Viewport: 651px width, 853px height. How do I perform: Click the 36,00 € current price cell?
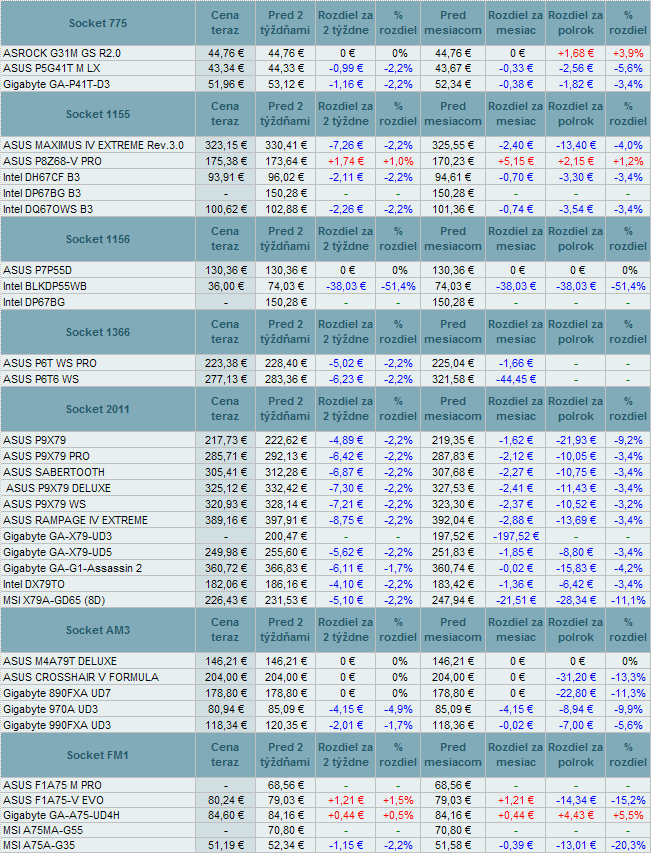pyautogui.click(x=226, y=286)
